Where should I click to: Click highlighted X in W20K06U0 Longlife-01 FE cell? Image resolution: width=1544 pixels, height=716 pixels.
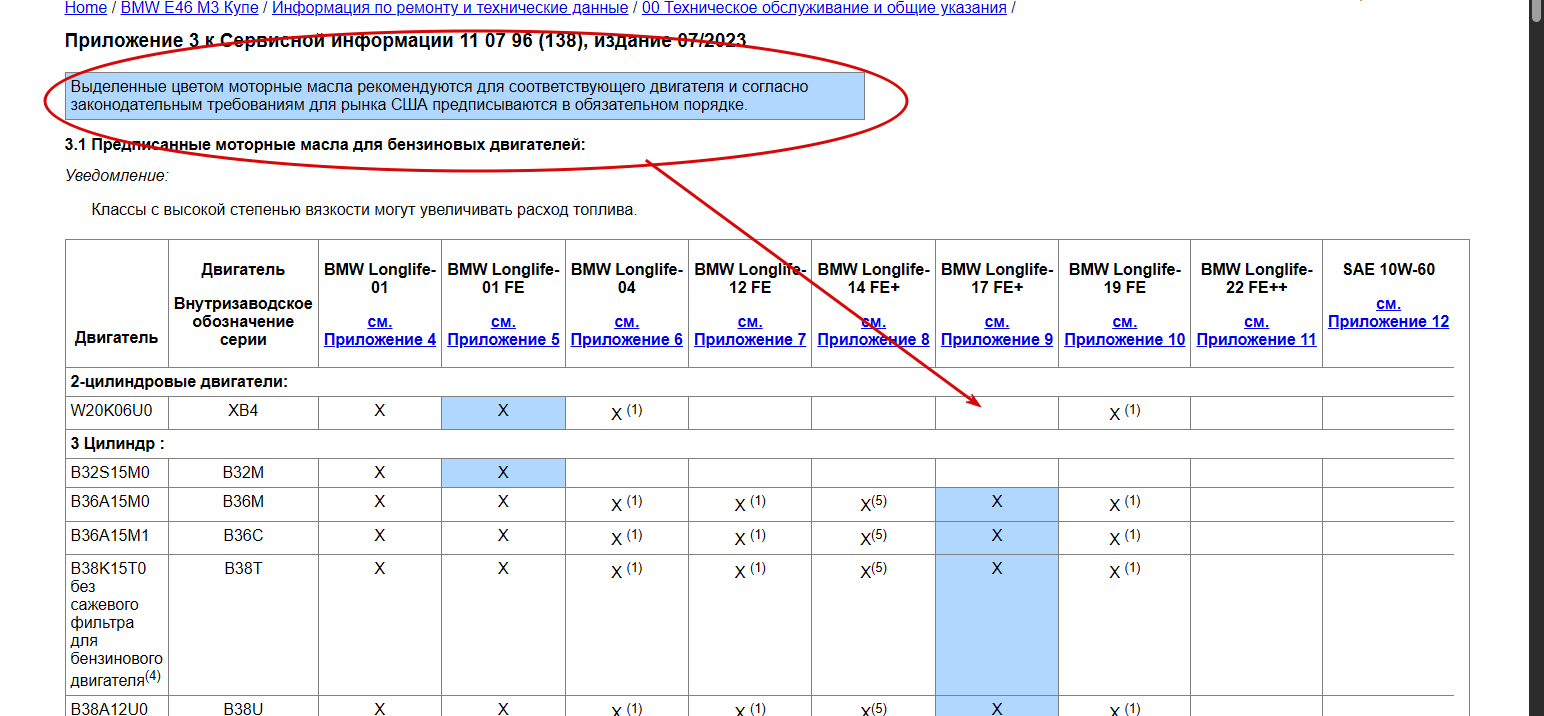click(503, 411)
